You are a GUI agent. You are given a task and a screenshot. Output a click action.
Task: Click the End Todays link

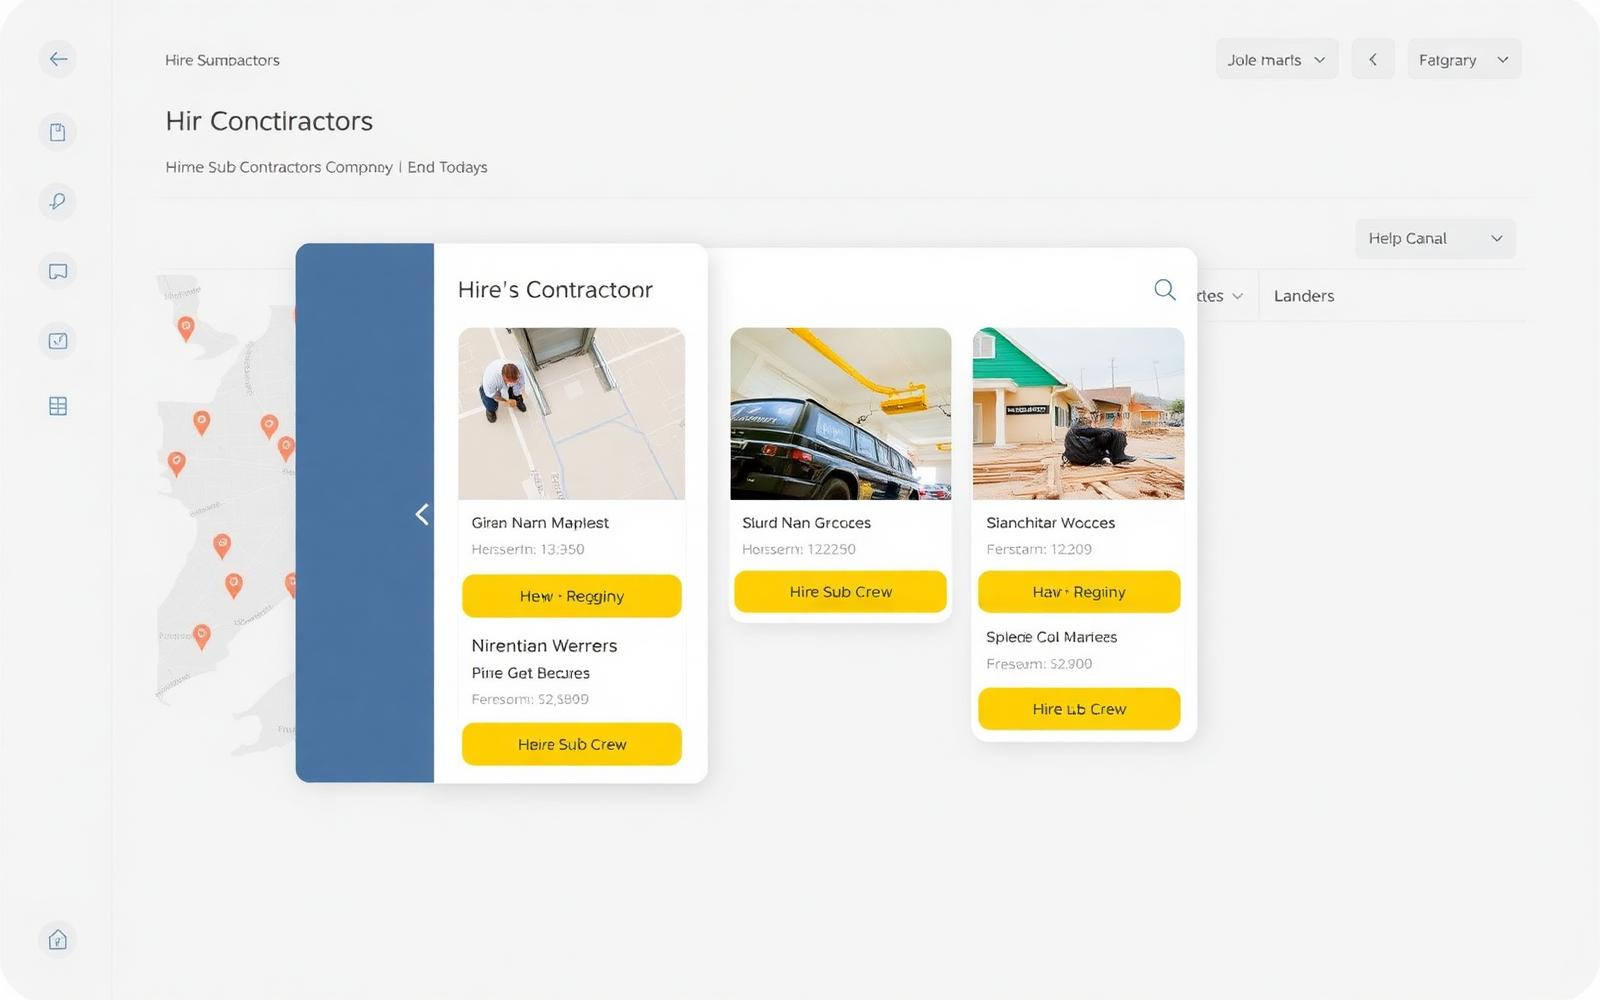447,167
